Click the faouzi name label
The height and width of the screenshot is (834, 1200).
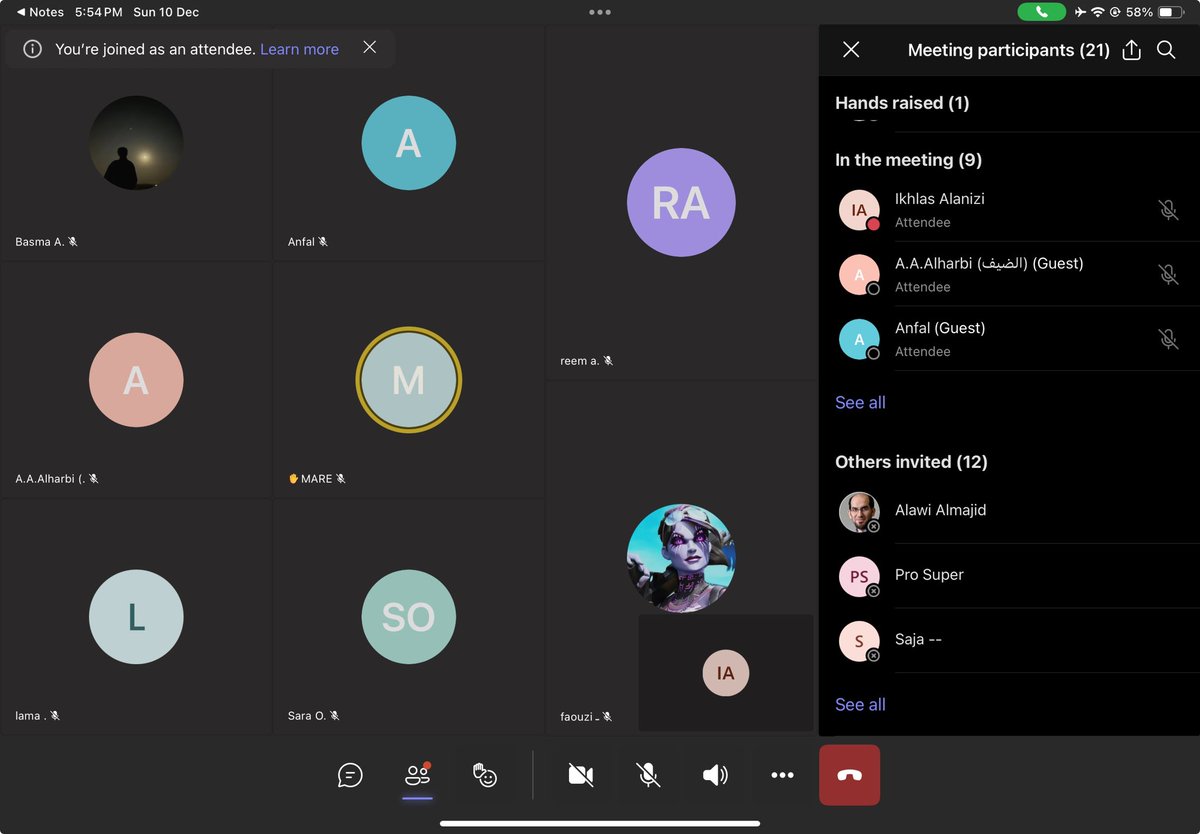578,717
